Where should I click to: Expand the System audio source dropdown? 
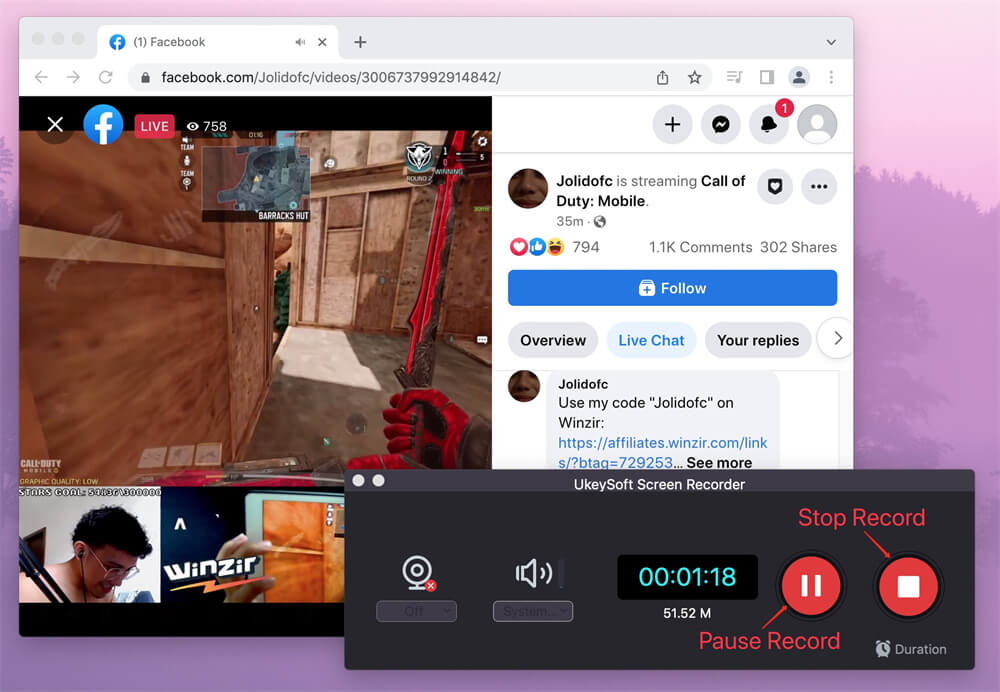point(533,610)
